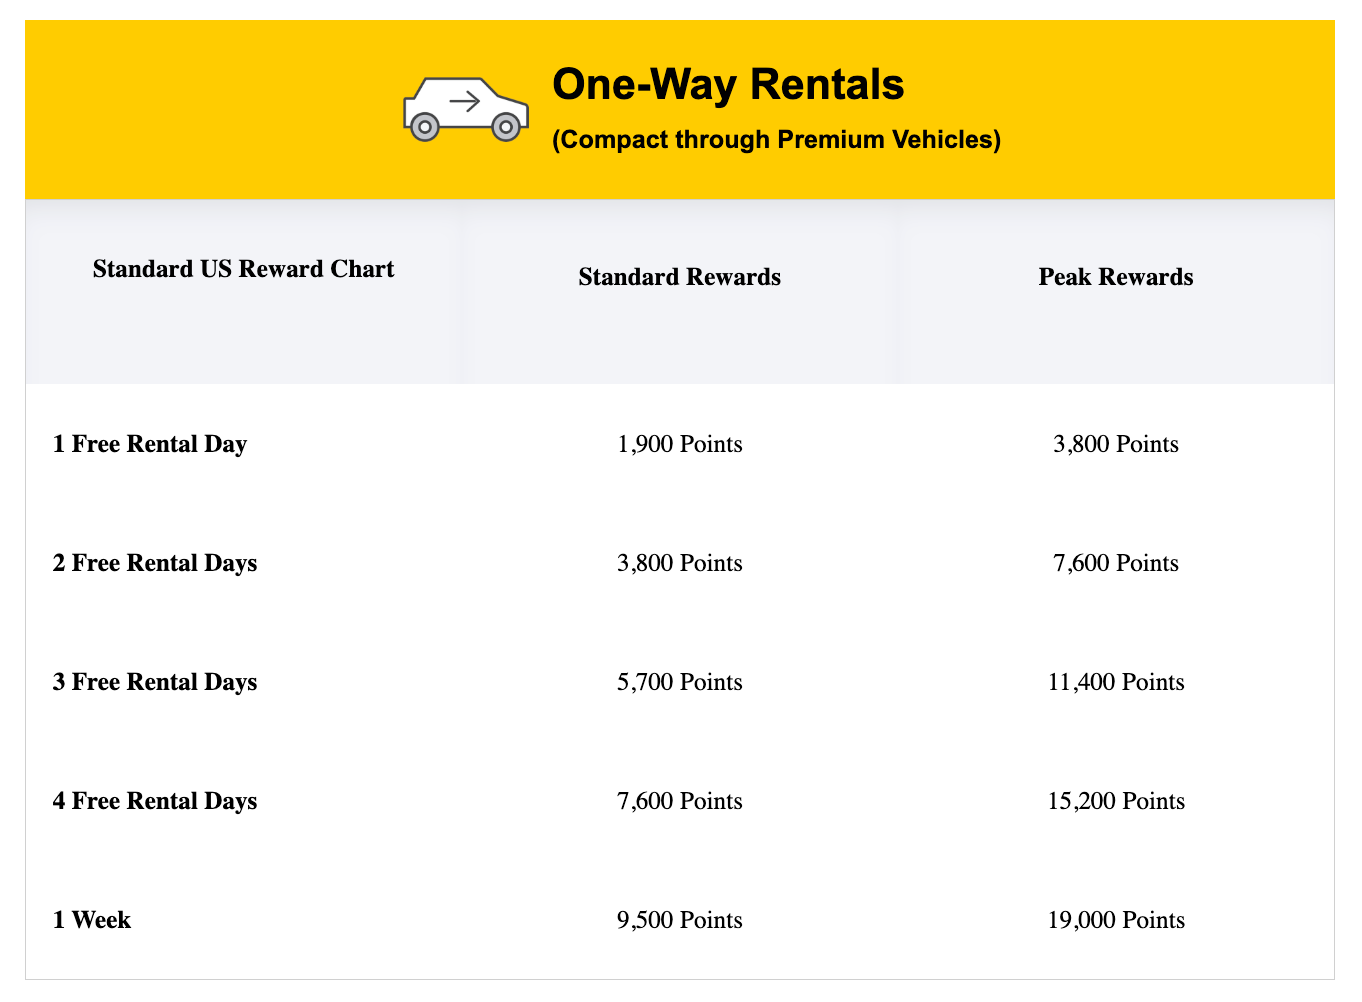Click the Peak Rewards column header
1362x1002 pixels.
1115,277
